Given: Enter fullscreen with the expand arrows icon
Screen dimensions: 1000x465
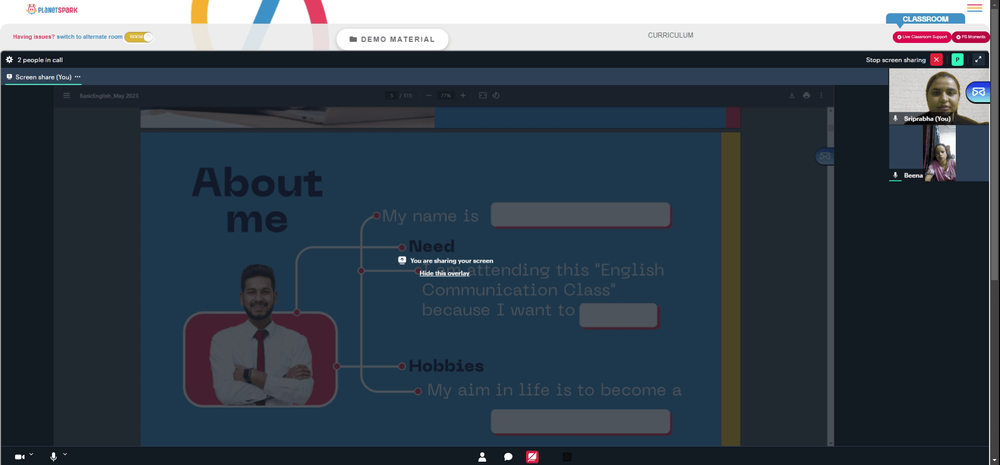Looking at the screenshot, I should tap(978, 60).
